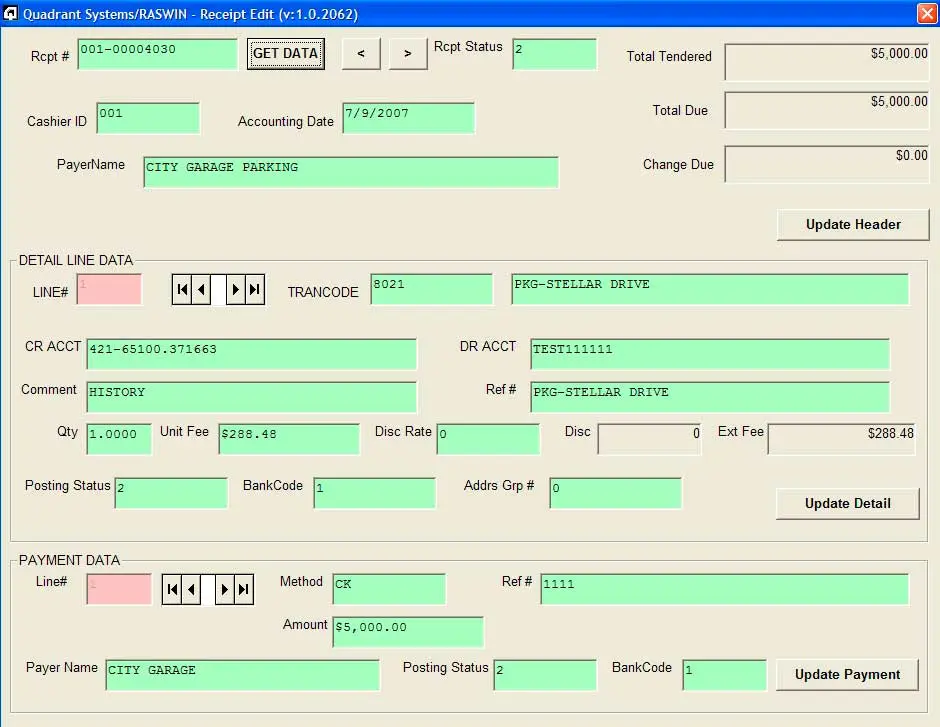Click Update Header button
Screen dimensions: 940x727
pos(853,225)
